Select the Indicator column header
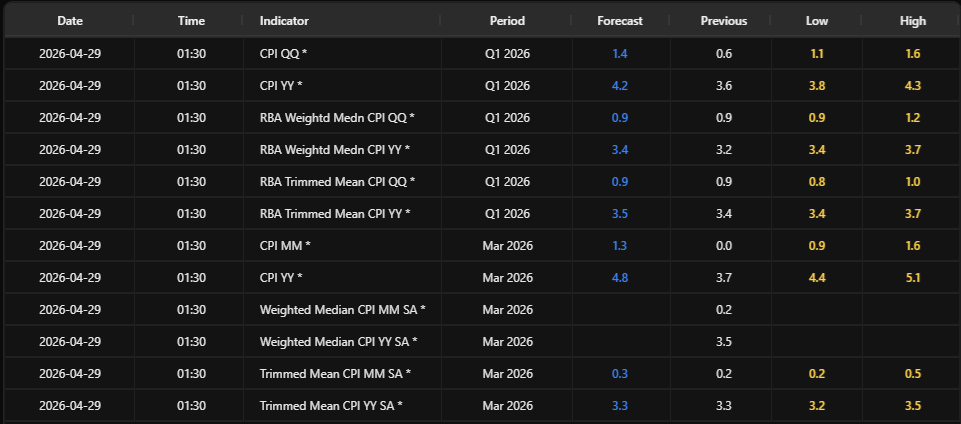 pos(284,21)
